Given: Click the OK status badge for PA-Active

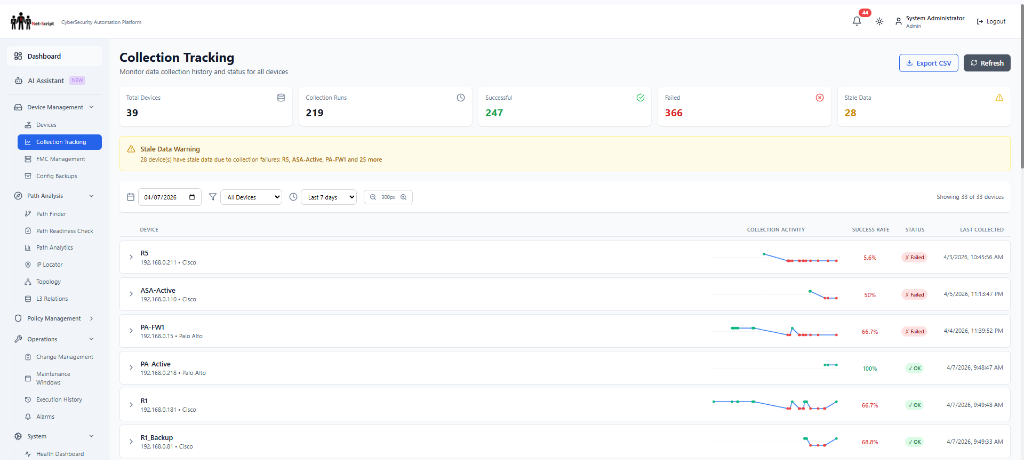Looking at the screenshot, I should tap(914, 369).
